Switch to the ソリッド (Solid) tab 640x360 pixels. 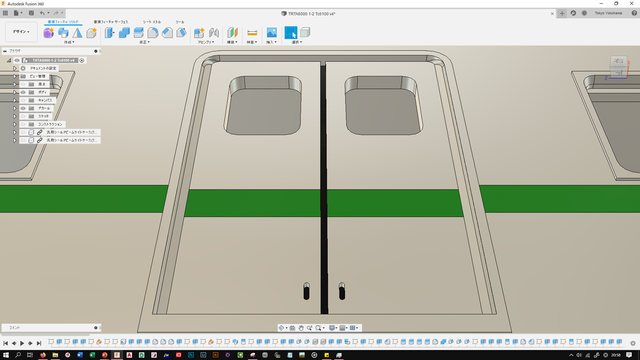[63, 22]
